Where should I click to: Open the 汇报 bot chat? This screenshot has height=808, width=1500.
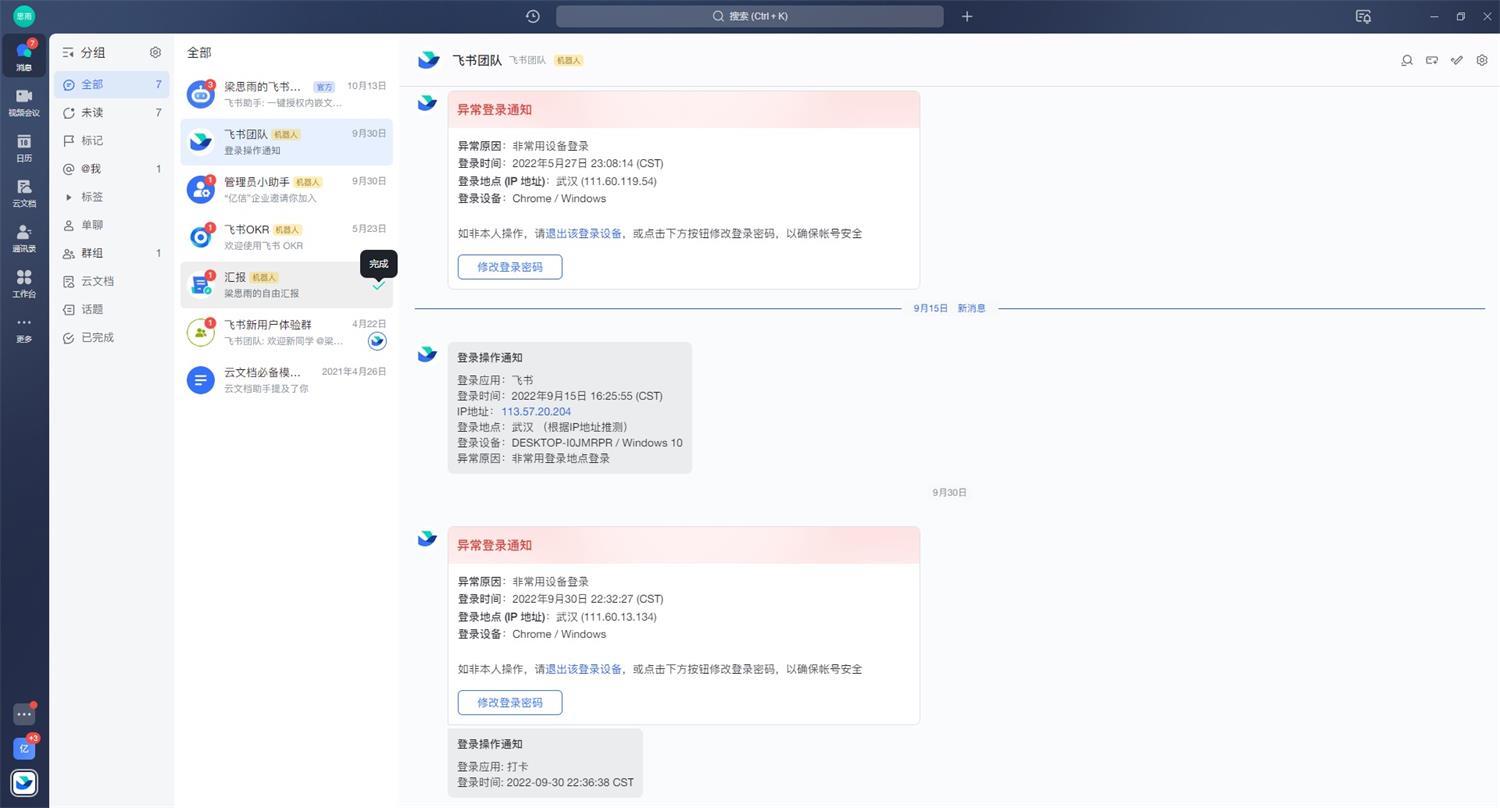pos(286,285)
